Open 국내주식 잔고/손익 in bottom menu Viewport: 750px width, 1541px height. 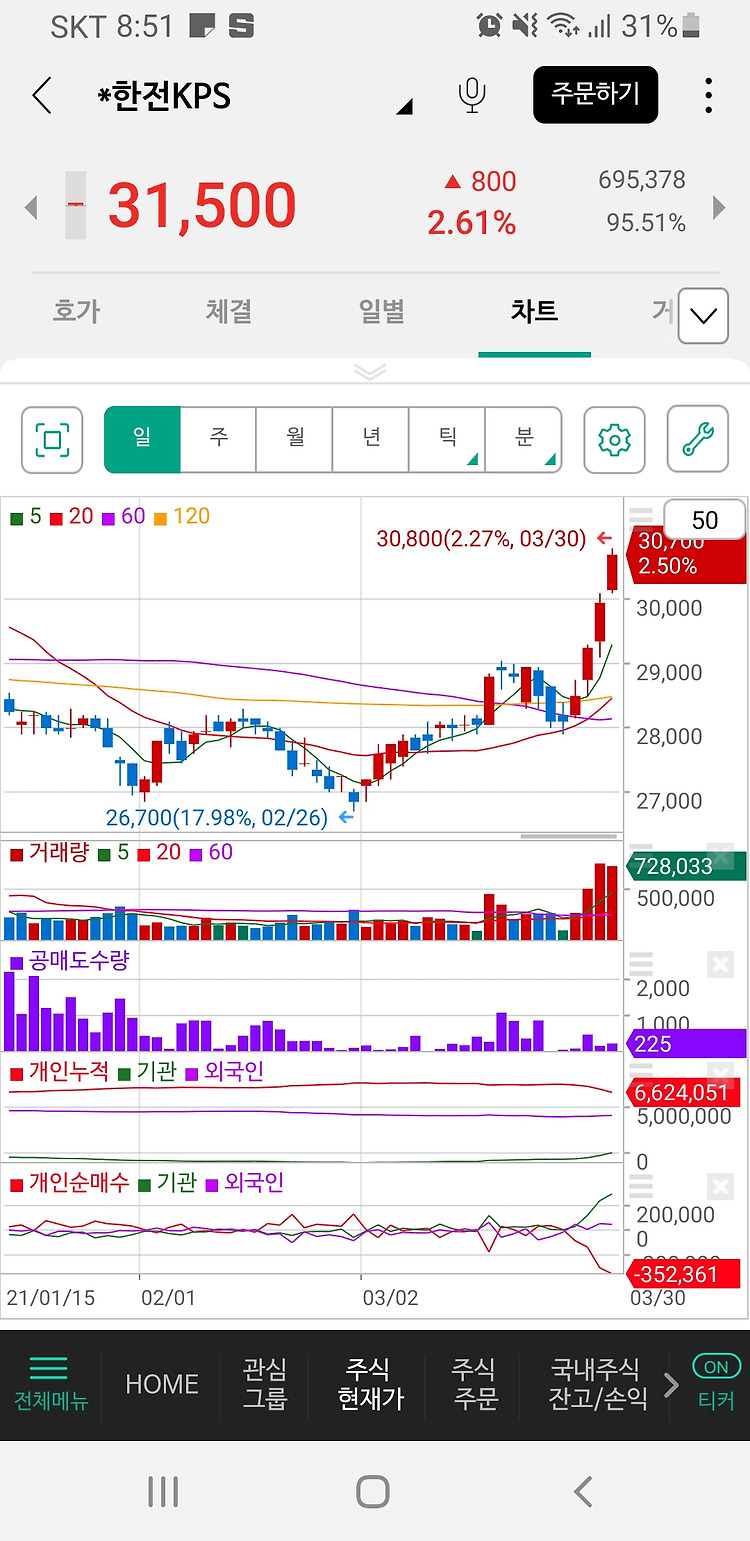tap(598, 1384)
